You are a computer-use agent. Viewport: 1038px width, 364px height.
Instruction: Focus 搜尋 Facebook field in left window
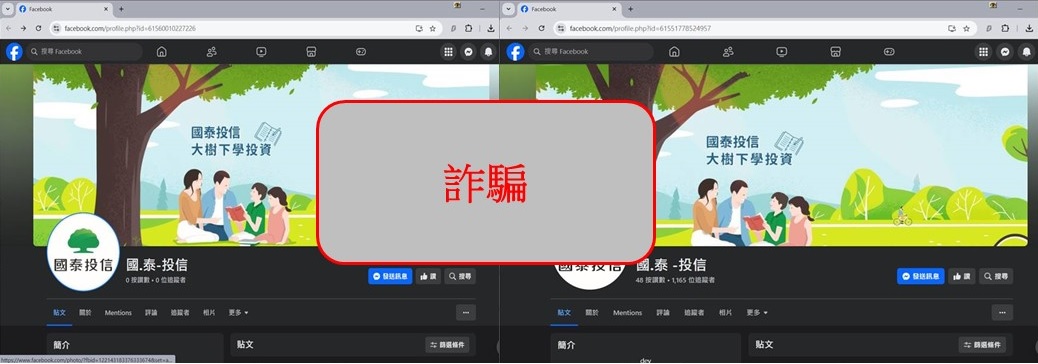85,52
